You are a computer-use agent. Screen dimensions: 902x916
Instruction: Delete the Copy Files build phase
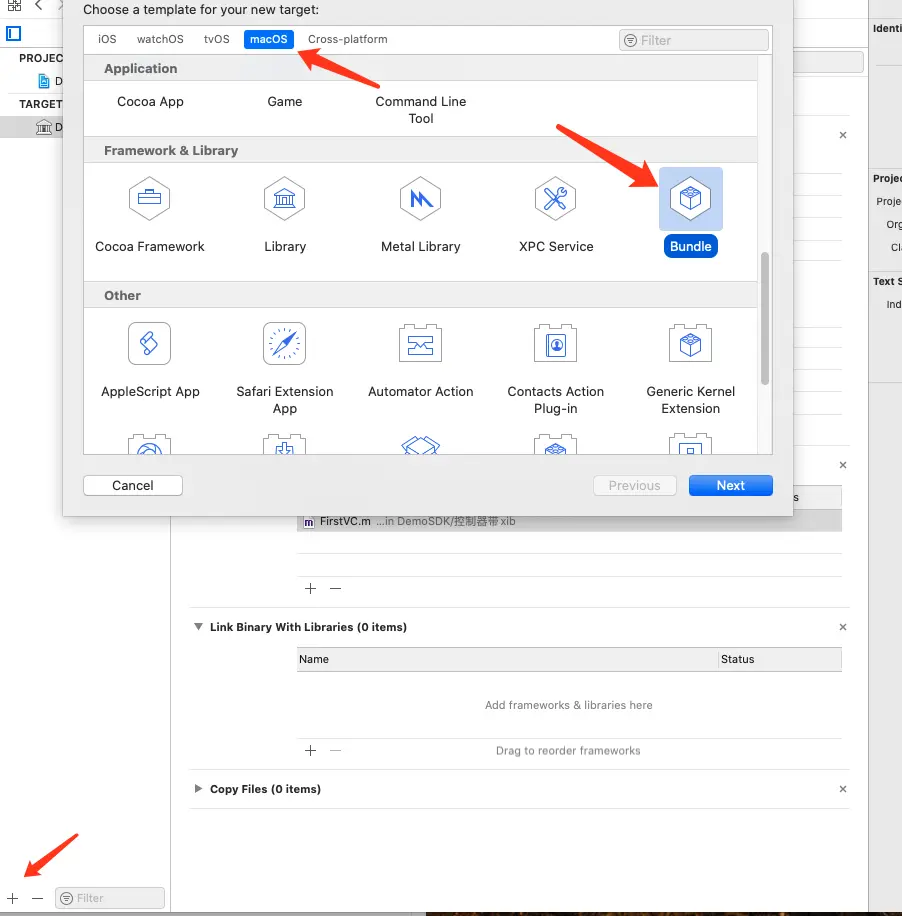[842, 789]
